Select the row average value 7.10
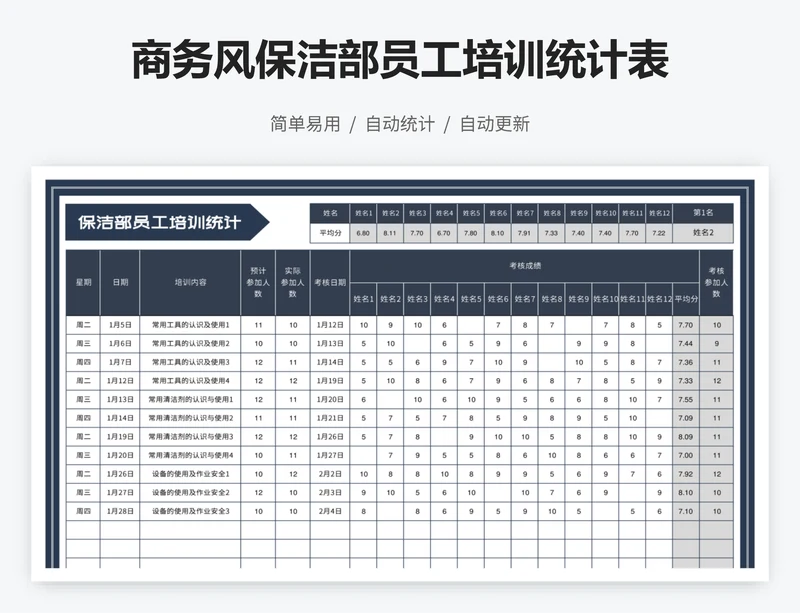This screenshot has height=613, width=800. point(686,511)
